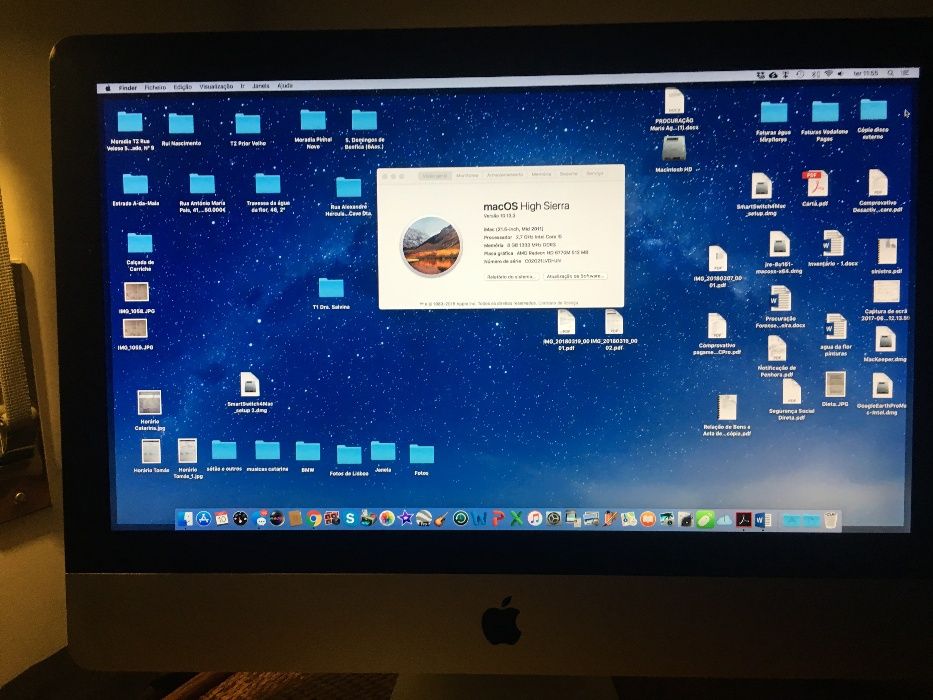This screenshot has width=933, height=700.
Task: Open Notification Center in menu bar
Action: coord(906,73)
